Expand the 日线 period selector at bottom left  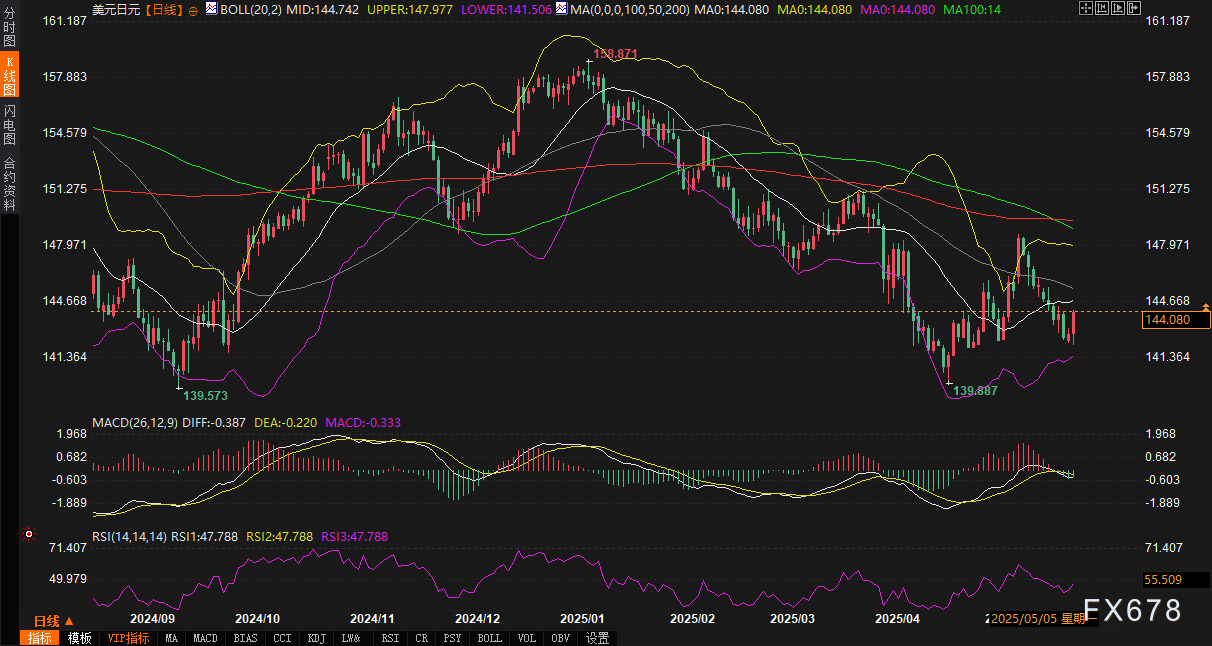pos(53,621)
